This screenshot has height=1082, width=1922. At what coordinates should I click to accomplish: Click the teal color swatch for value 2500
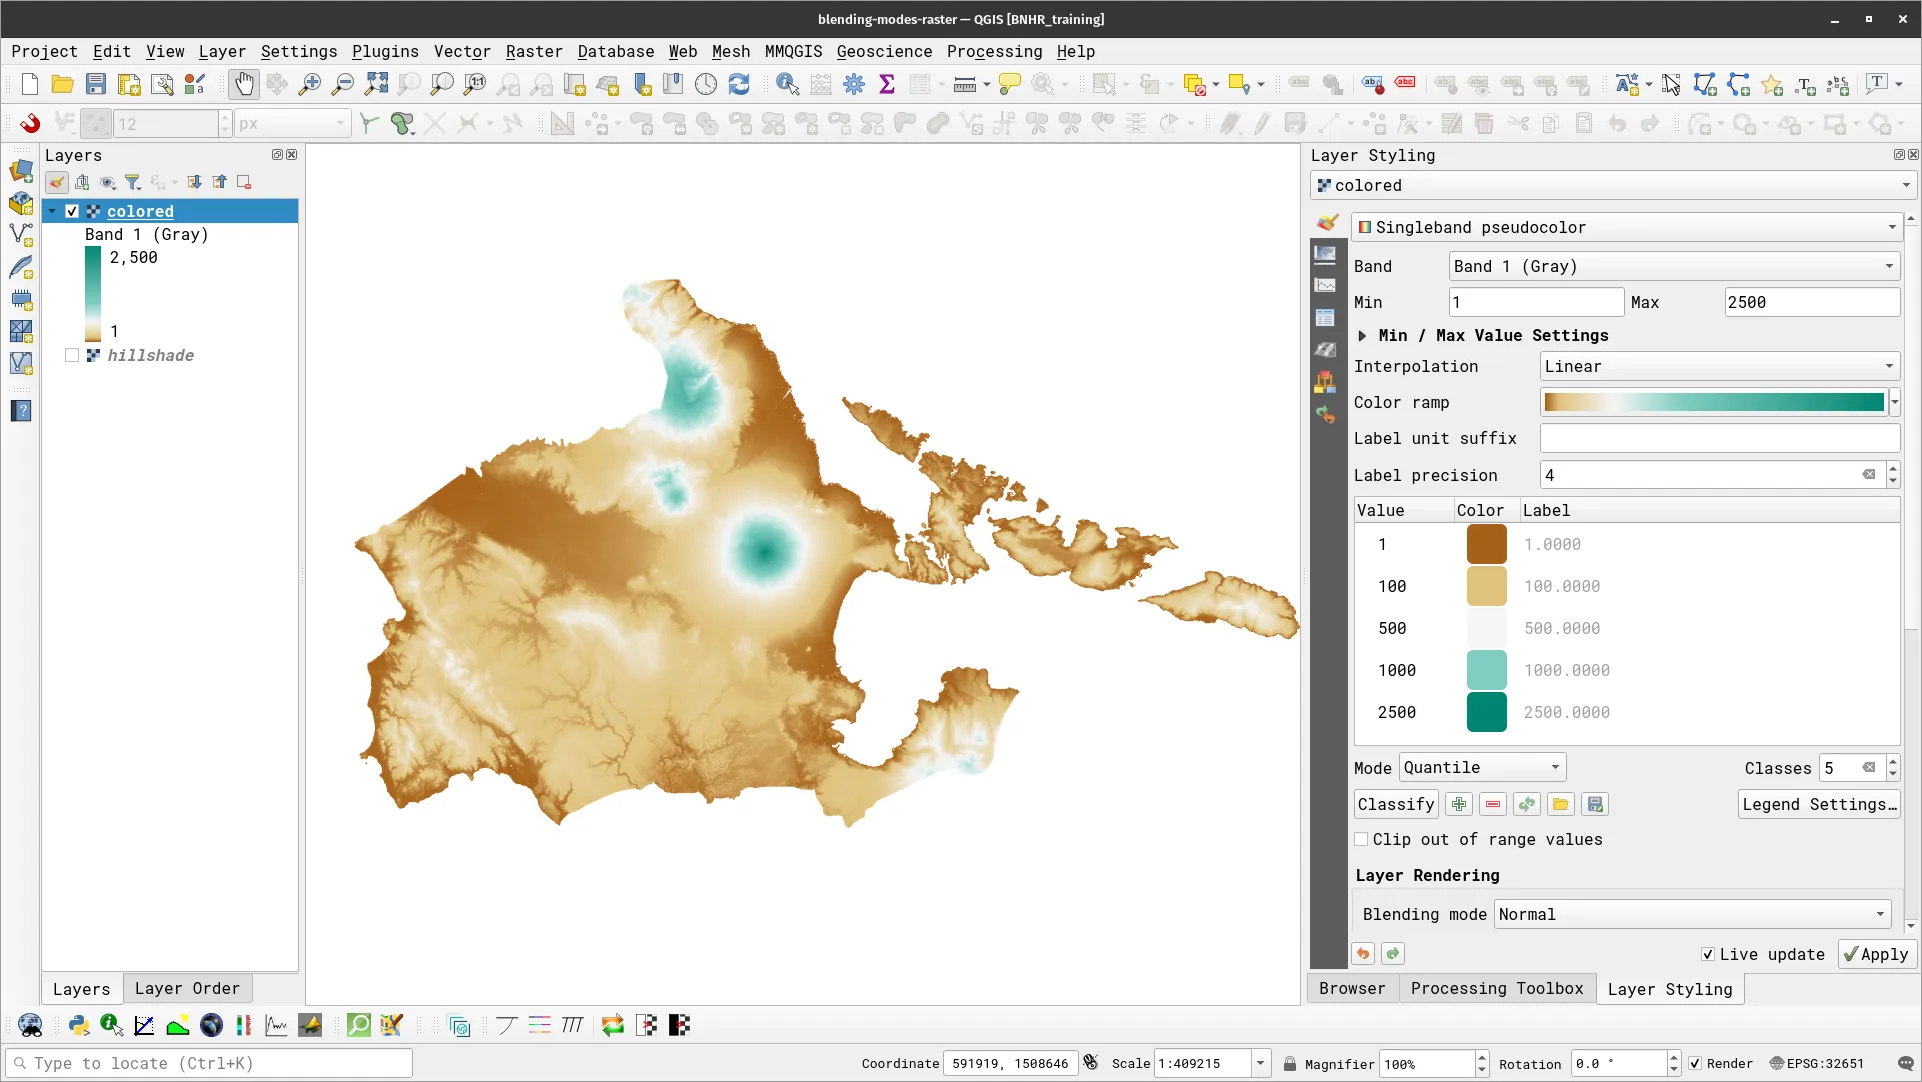coord(1486,712)
